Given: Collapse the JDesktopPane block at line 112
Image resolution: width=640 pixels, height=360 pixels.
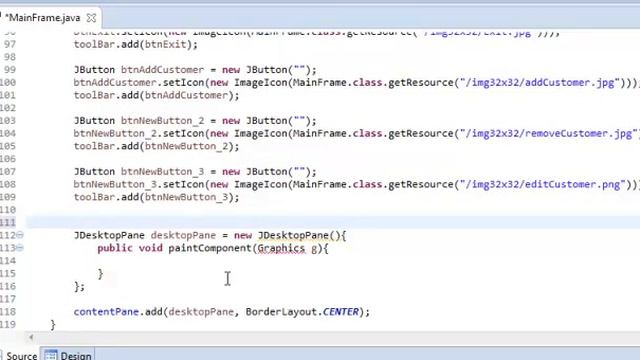Looking at the screenshot, I should click(x=20, y=235).
